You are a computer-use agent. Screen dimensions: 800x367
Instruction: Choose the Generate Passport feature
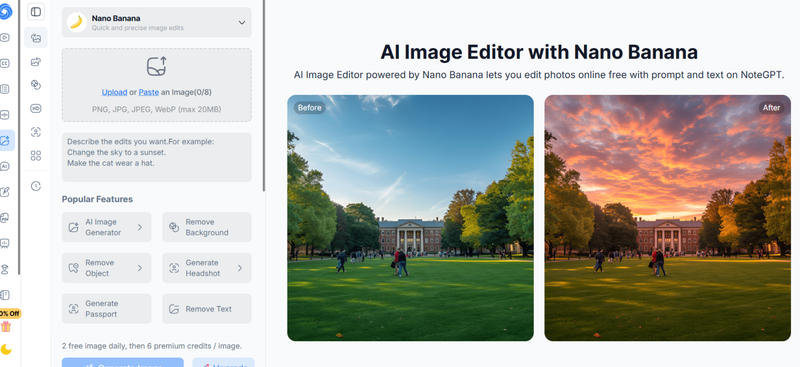(x=107, y=309)
